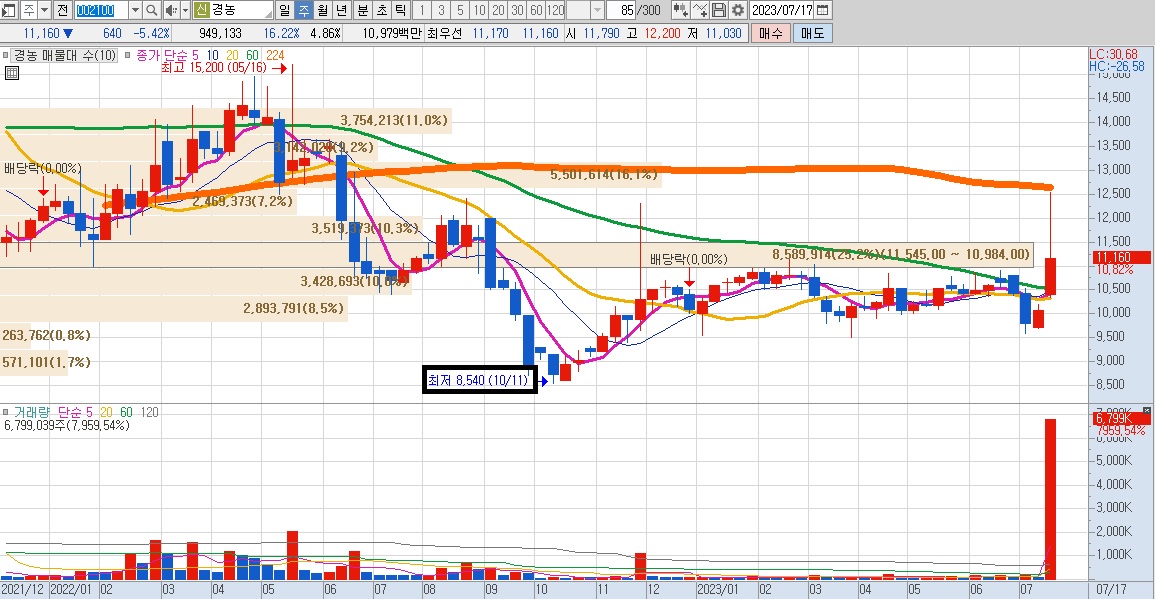Click the 전 button beside stock code
The image size is (1155, 599).
(63, 10)
